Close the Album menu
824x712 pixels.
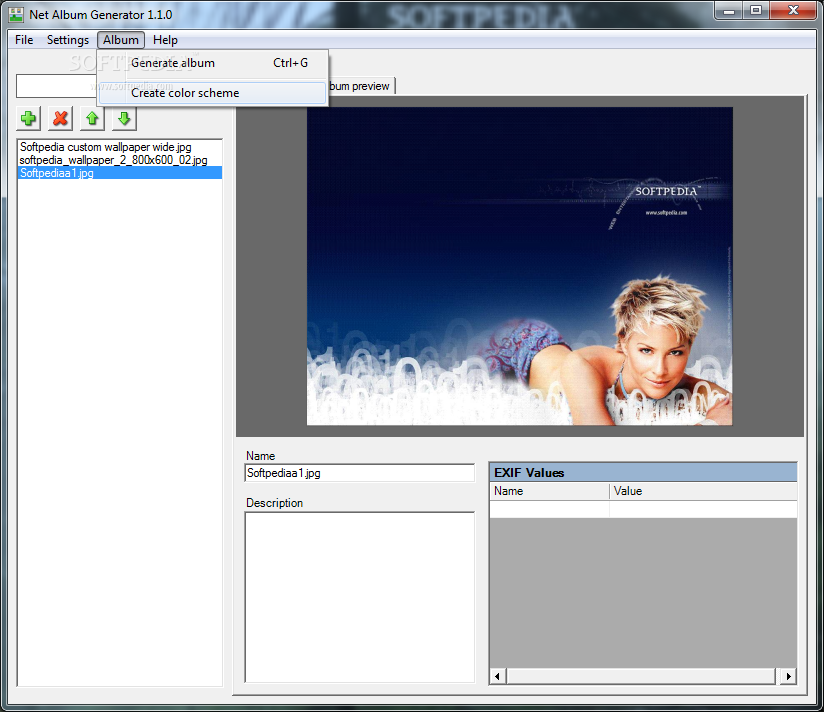(x=121, y=40)
